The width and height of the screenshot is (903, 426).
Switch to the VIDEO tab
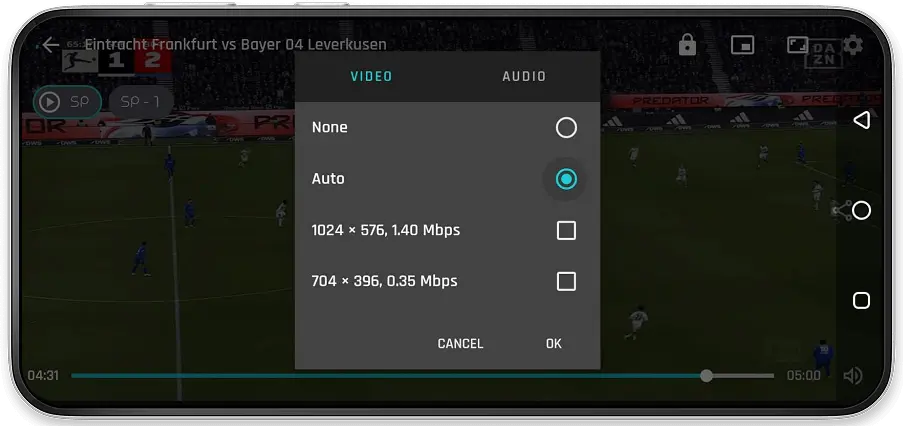pos(371,77)
